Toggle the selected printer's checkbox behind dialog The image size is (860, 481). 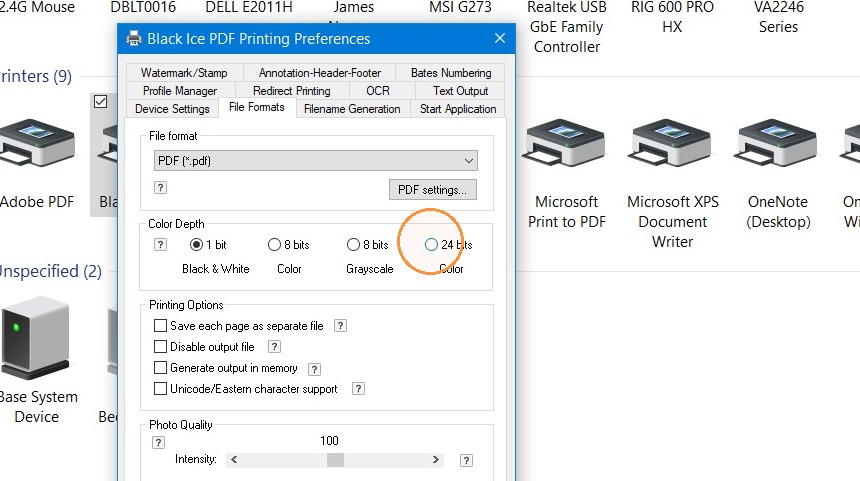point(100,101)
